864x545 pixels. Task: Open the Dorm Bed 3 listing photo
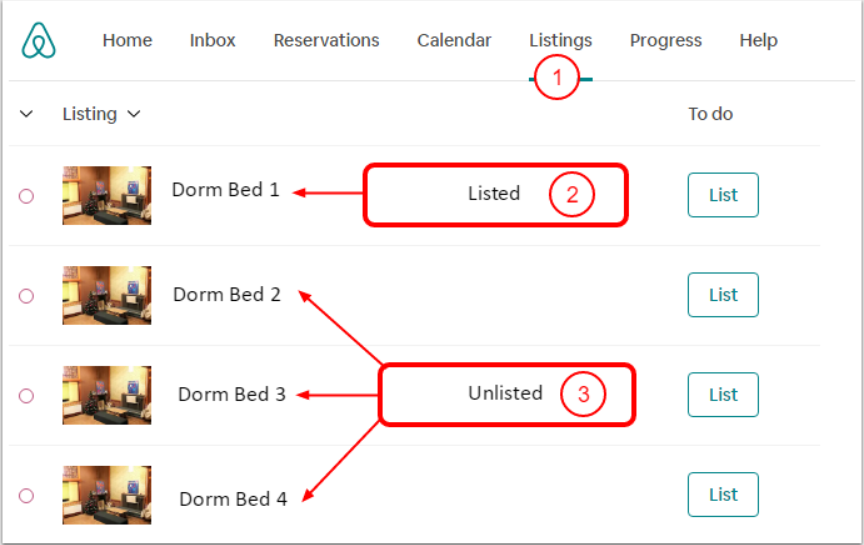pyautogui.click(x=107, y=395)
